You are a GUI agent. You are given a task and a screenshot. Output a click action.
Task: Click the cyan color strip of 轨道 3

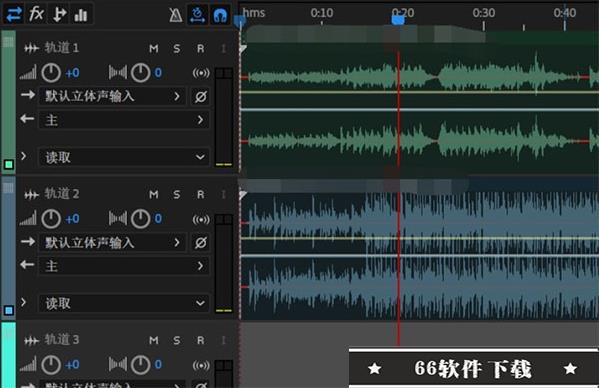pos(8,355)
